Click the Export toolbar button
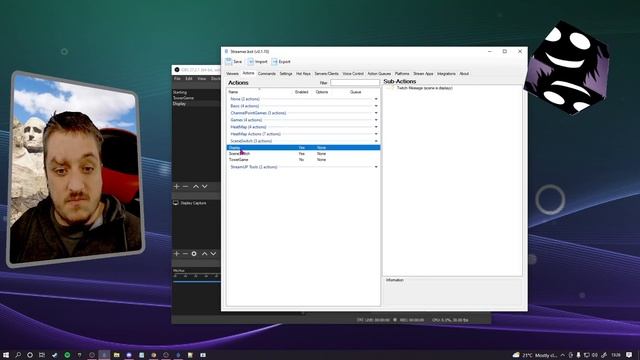The image size is (640, 360). (281, 62)
